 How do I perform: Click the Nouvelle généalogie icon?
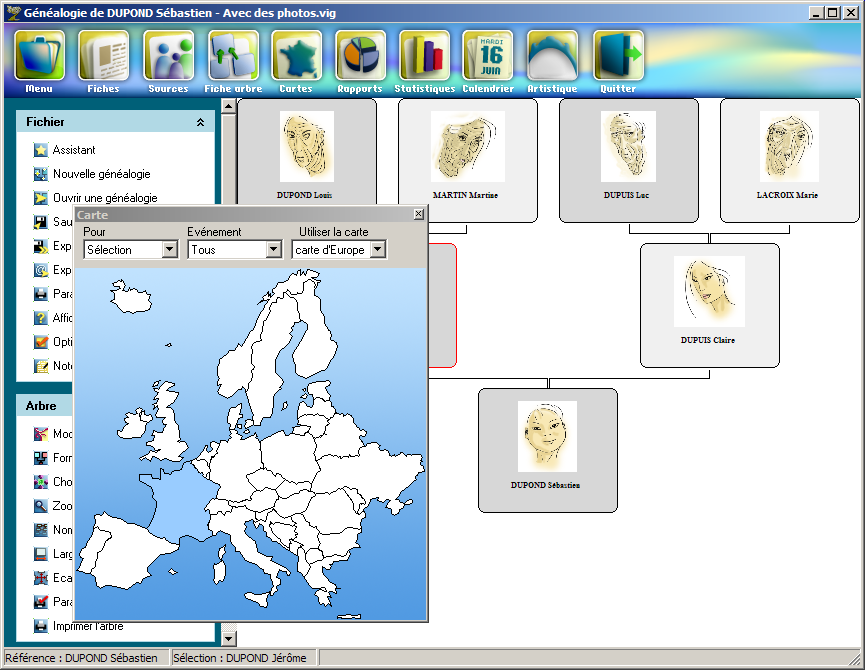(x=41, y=174)
